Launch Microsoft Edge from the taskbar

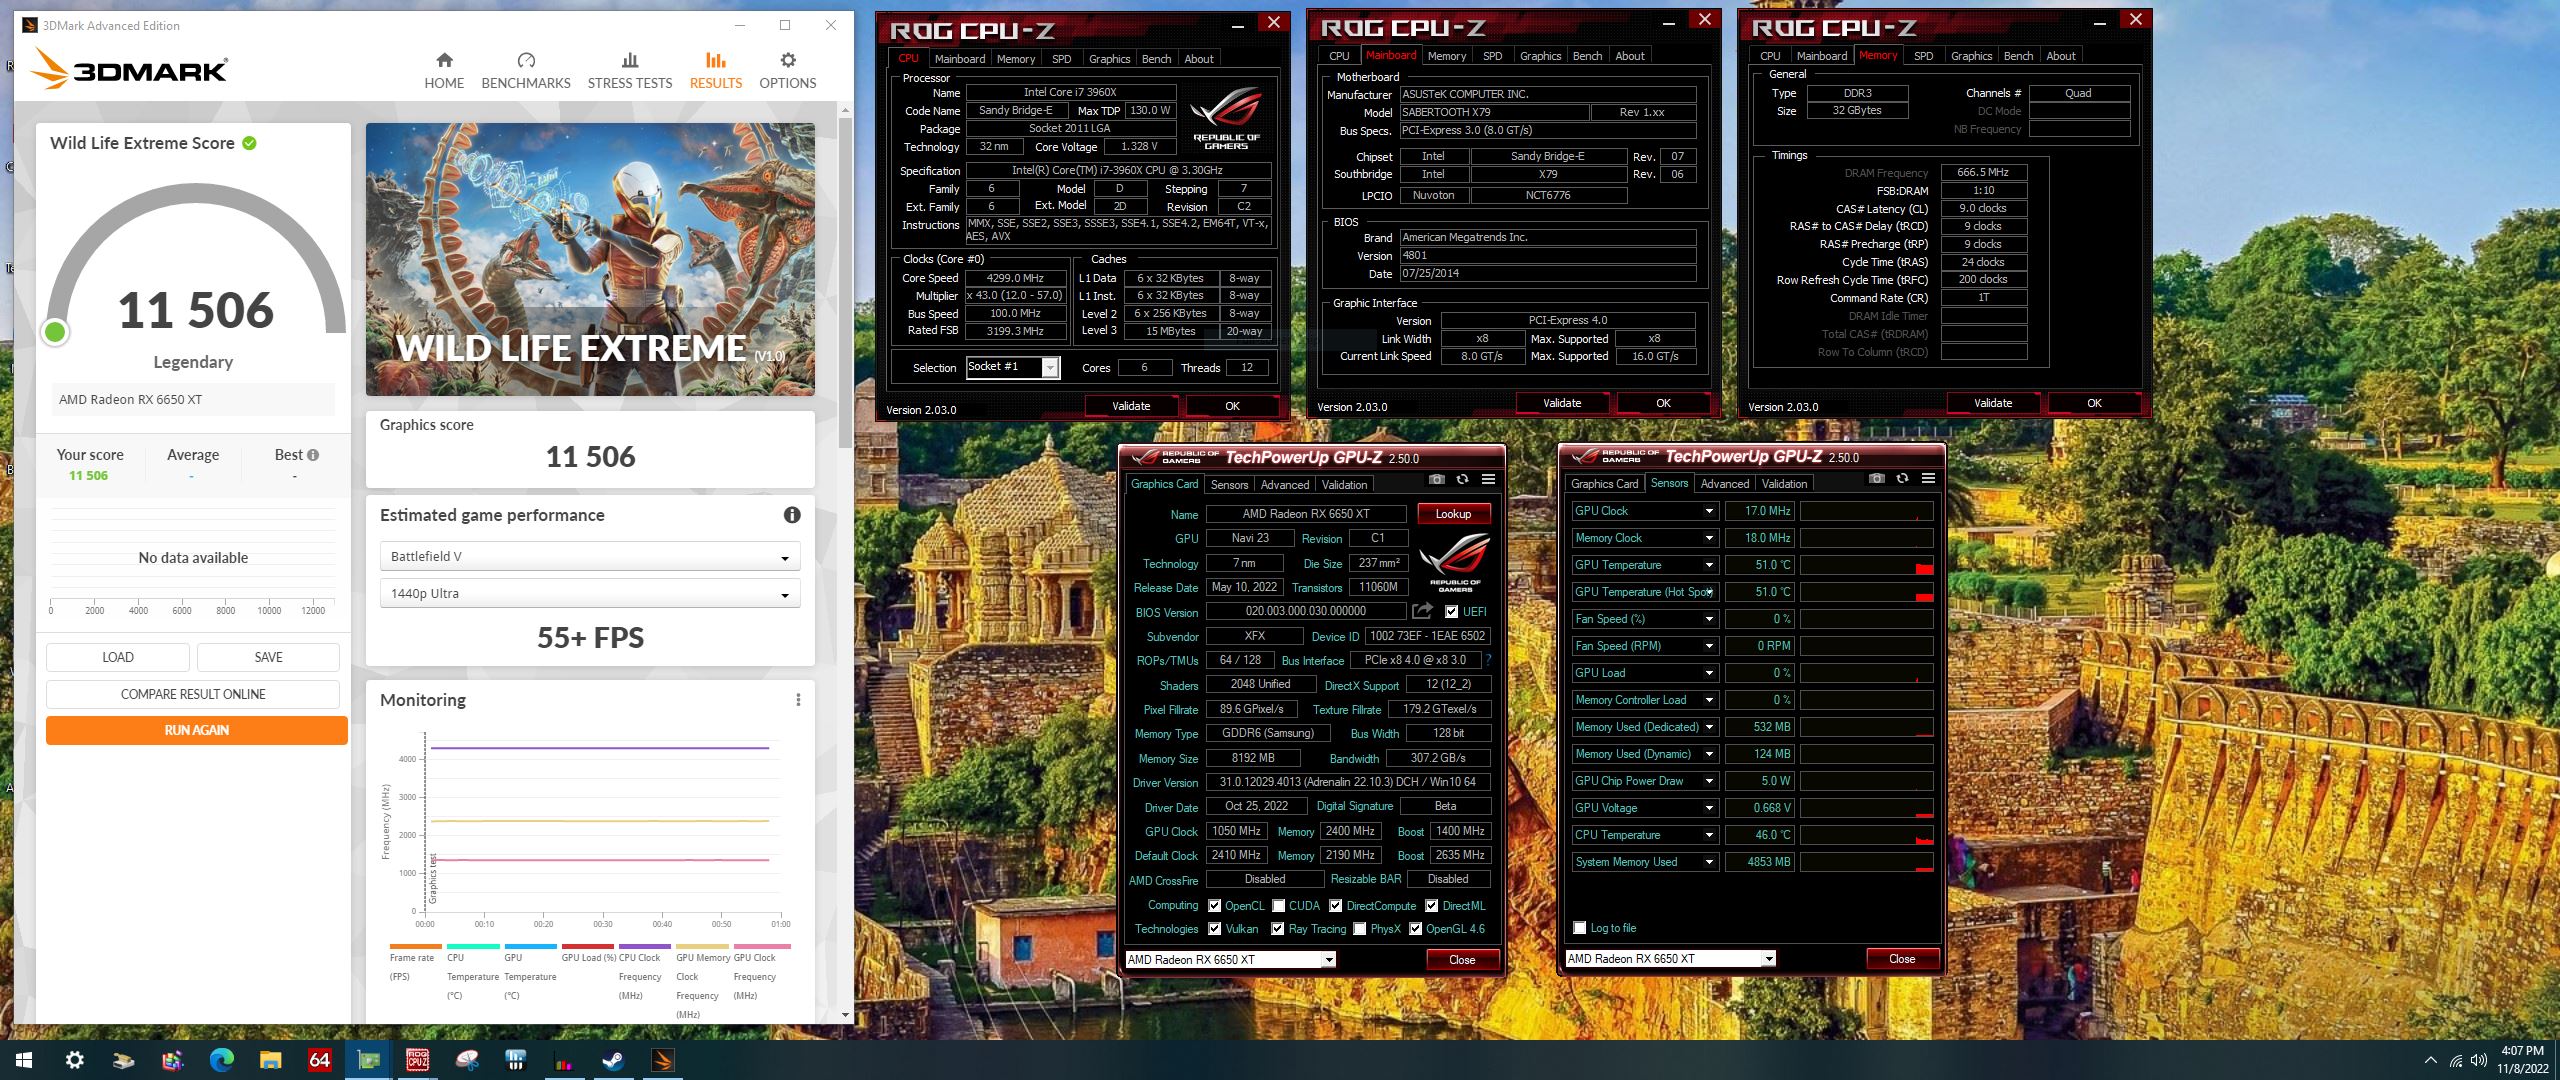click(221, 1060)
